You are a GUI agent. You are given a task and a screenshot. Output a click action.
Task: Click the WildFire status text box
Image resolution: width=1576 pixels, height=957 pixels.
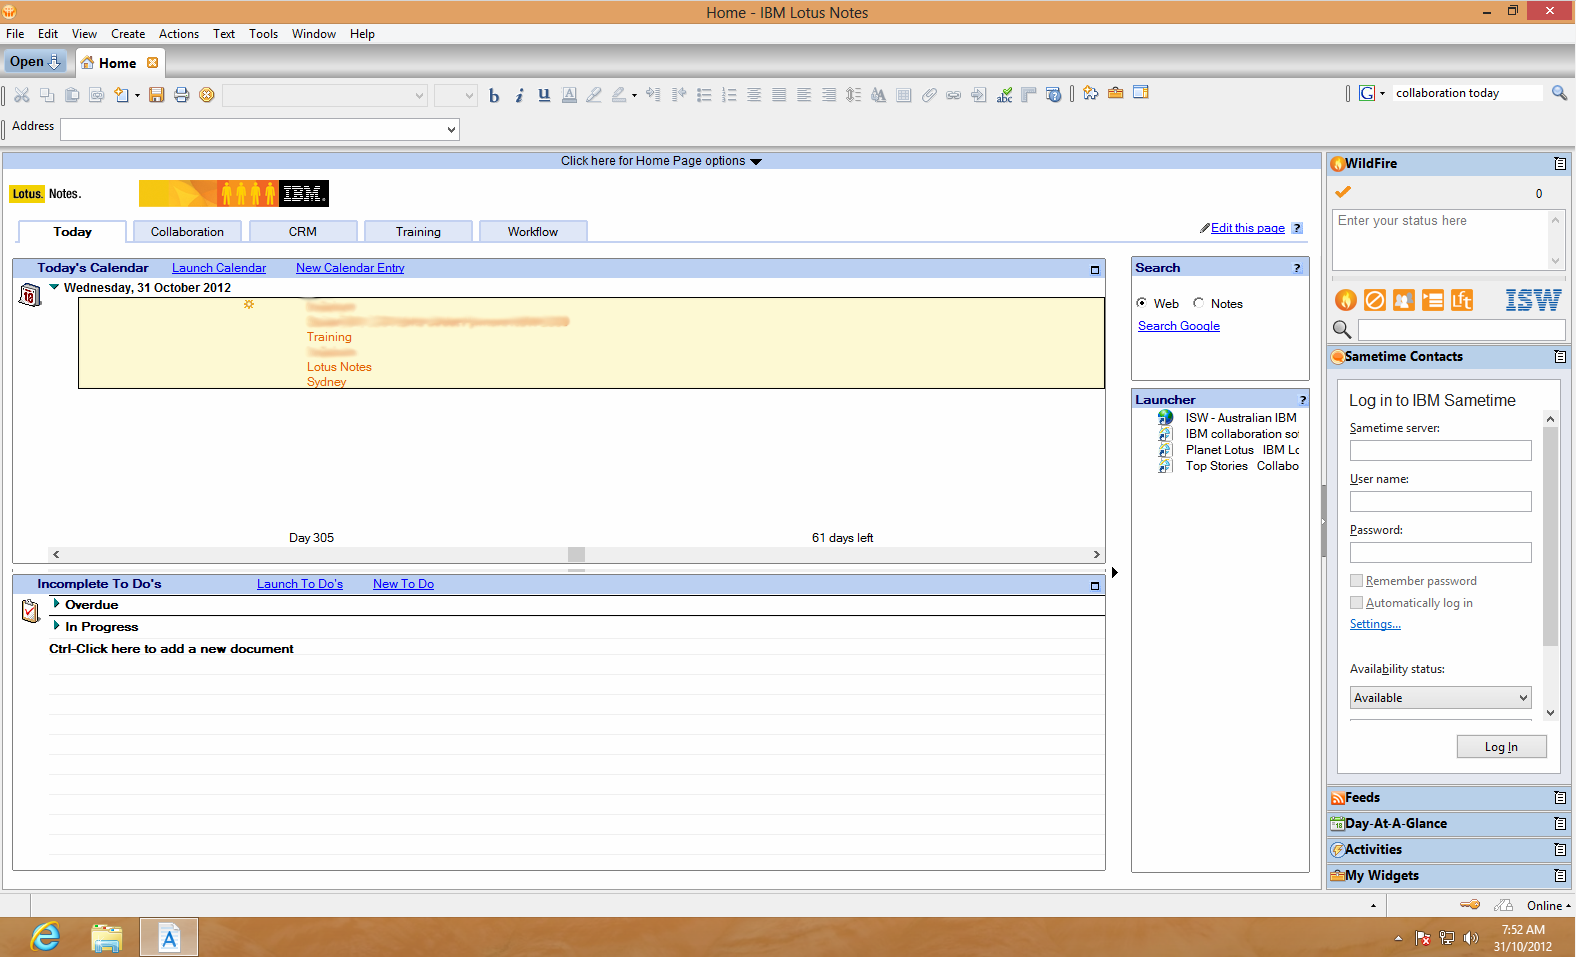[1442, 240]
